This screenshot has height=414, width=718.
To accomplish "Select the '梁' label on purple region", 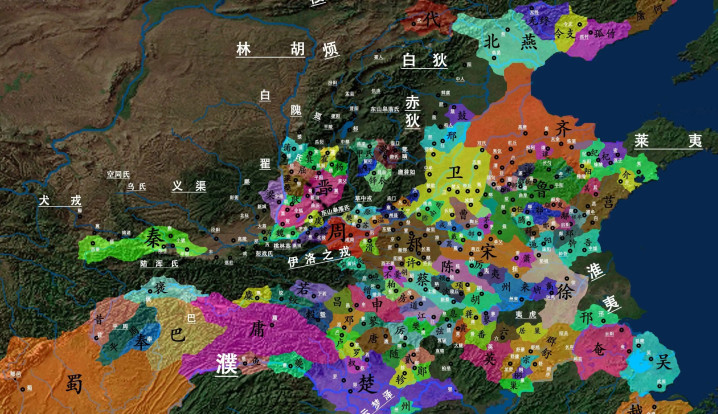I will (270, 196).
